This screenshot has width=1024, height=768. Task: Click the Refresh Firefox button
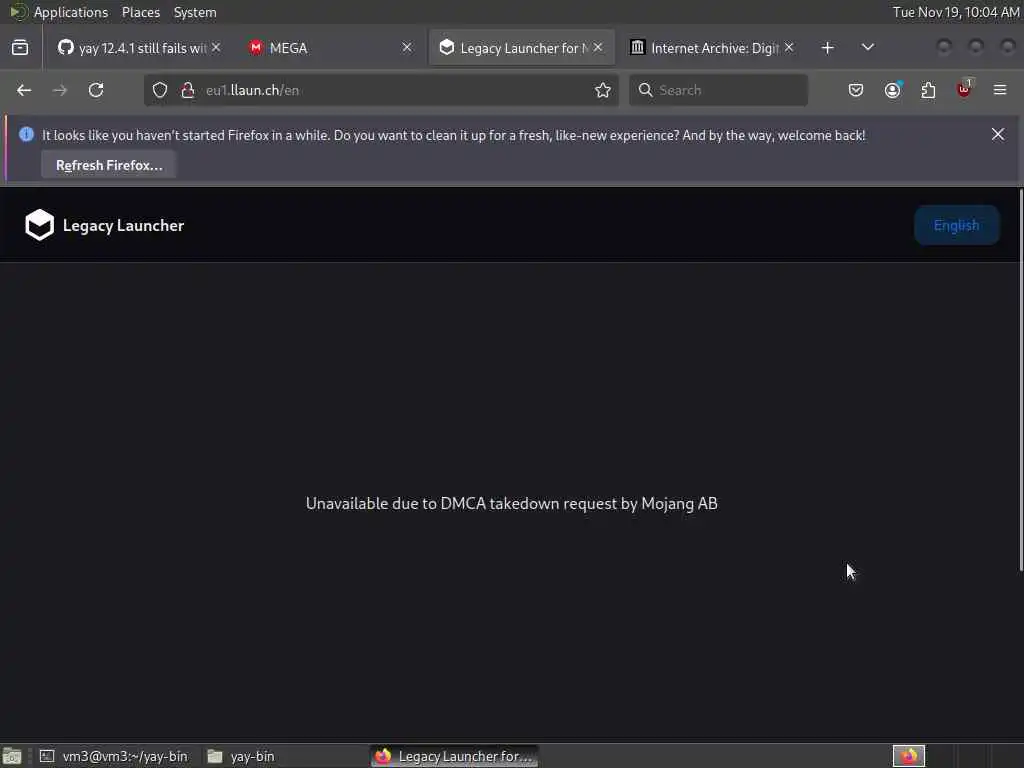(x=109, y=165)
